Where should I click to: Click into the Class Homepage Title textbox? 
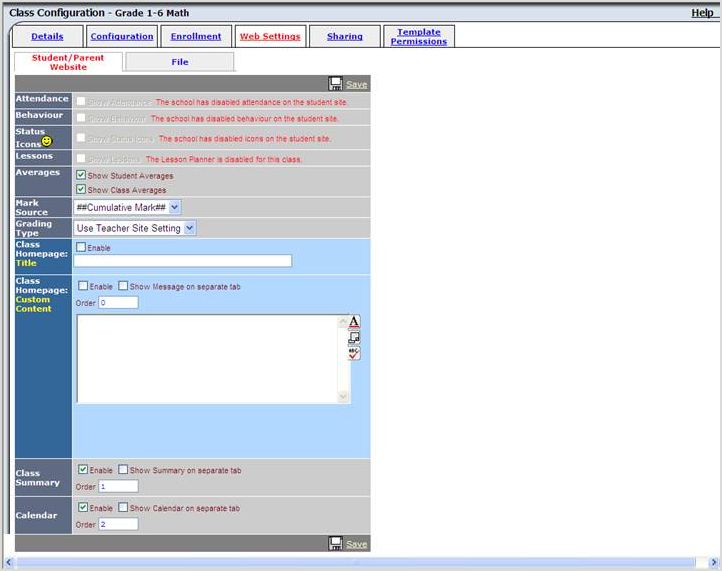tap(183, 261)
